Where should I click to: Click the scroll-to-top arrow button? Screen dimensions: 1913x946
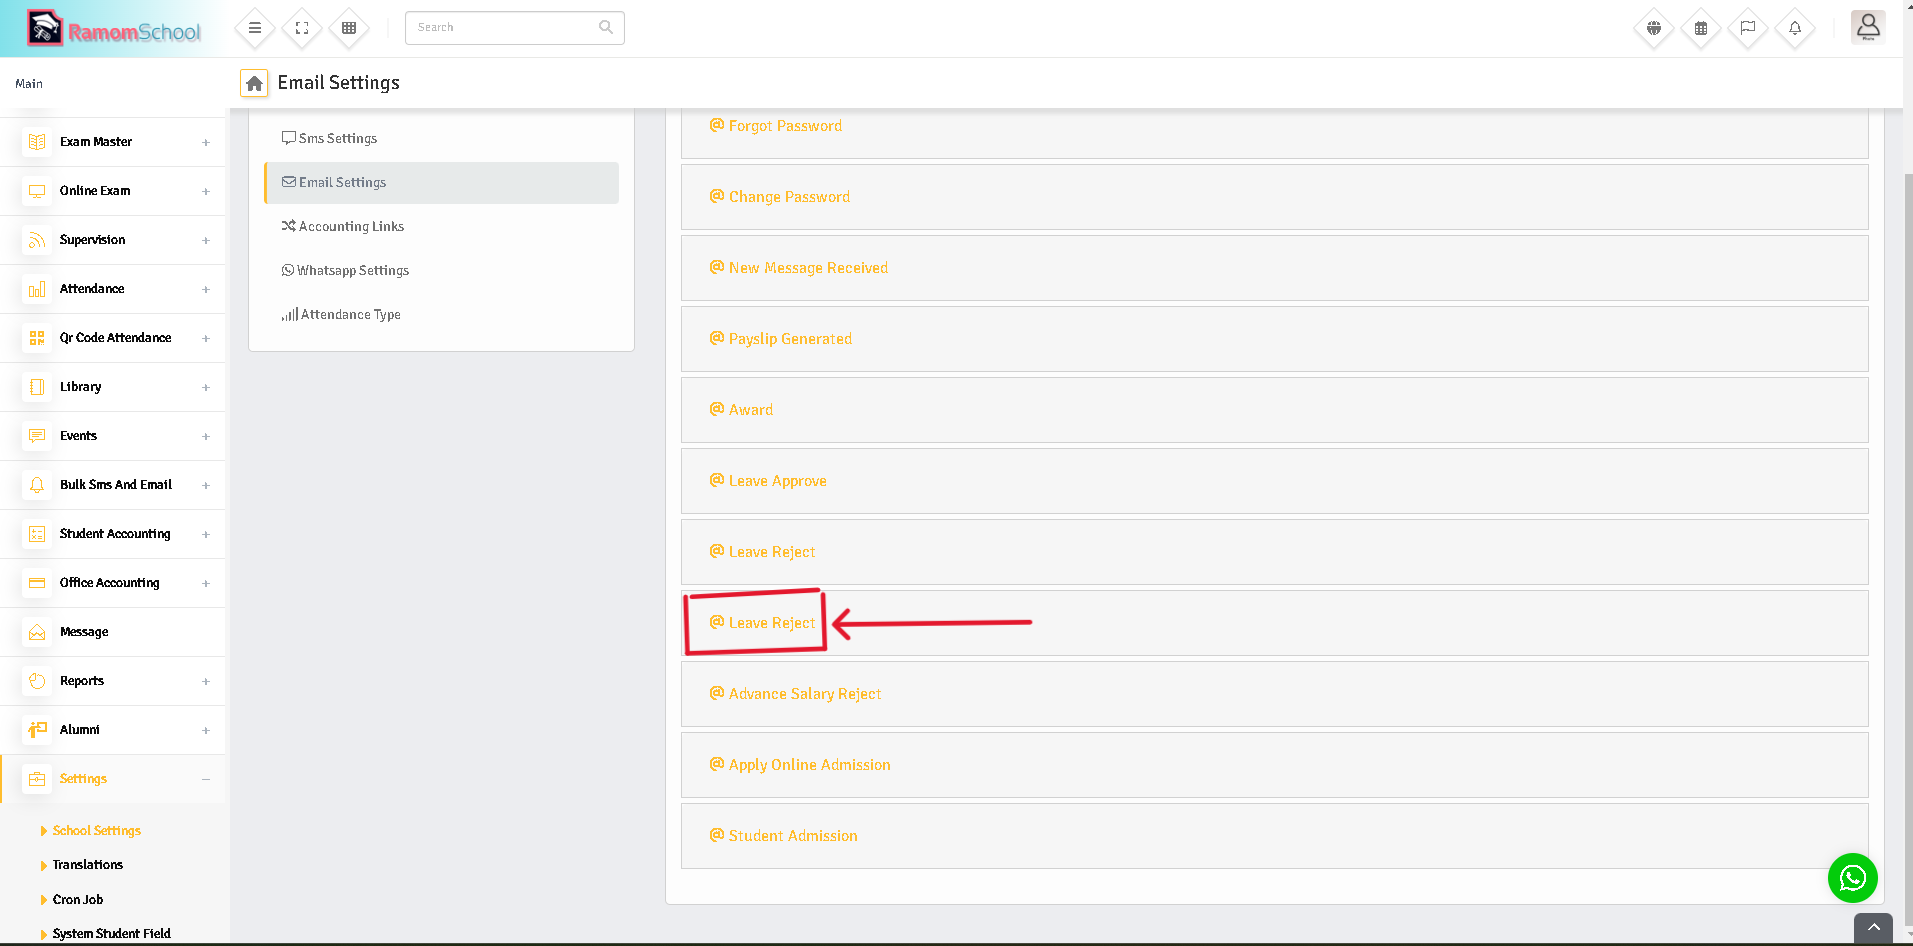coord(1873,928)
